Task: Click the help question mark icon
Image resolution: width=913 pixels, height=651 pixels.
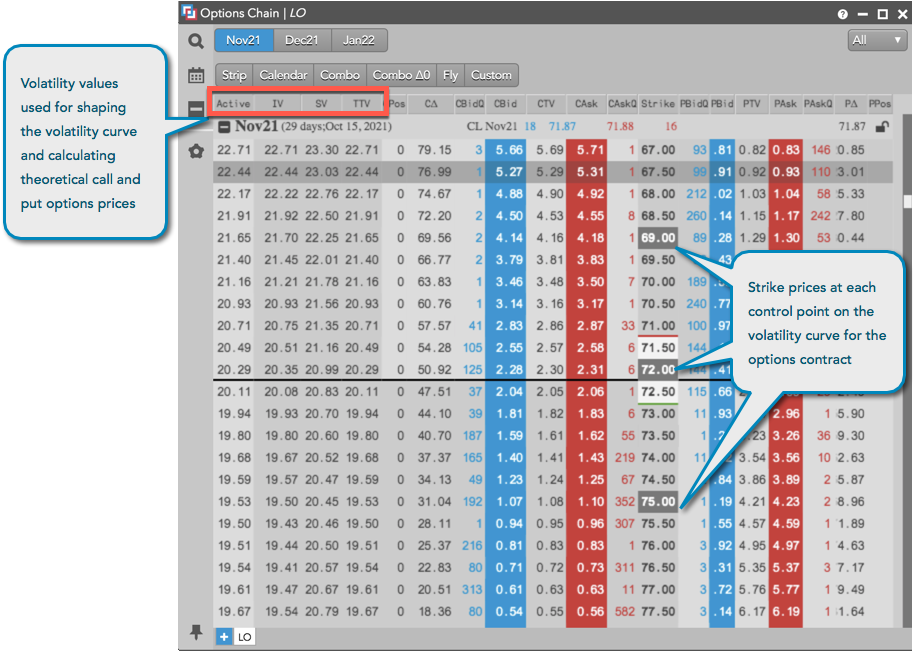Action: pos(843,14)
